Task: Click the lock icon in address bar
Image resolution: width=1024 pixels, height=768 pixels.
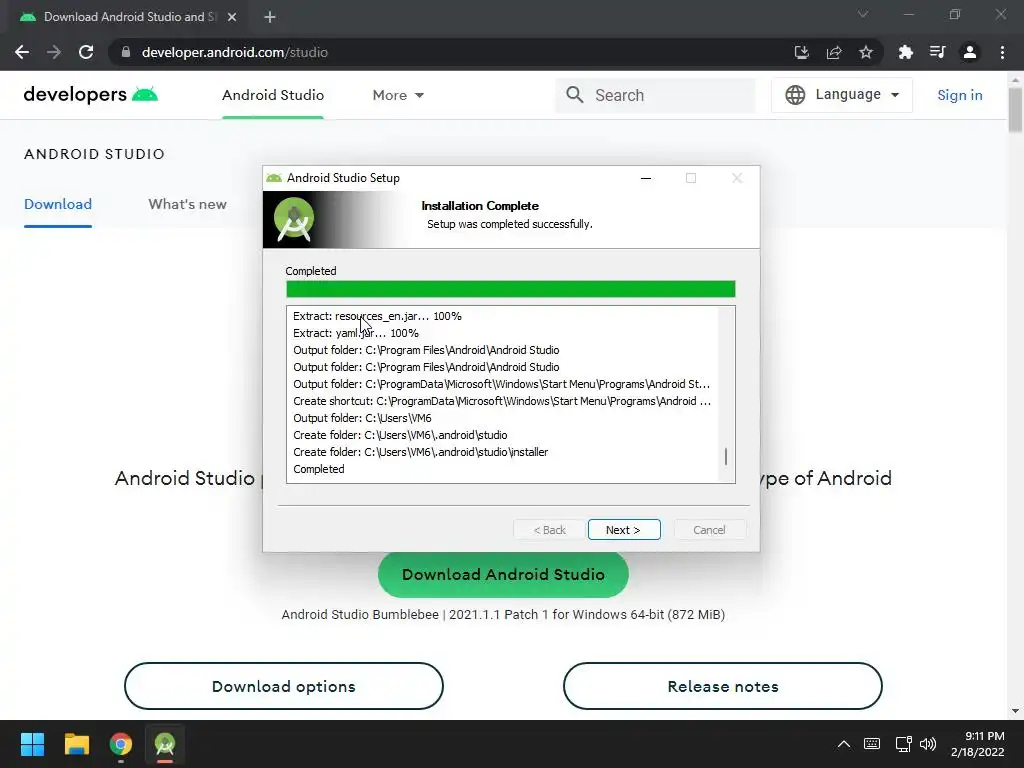Action: (x=126, y=52)
